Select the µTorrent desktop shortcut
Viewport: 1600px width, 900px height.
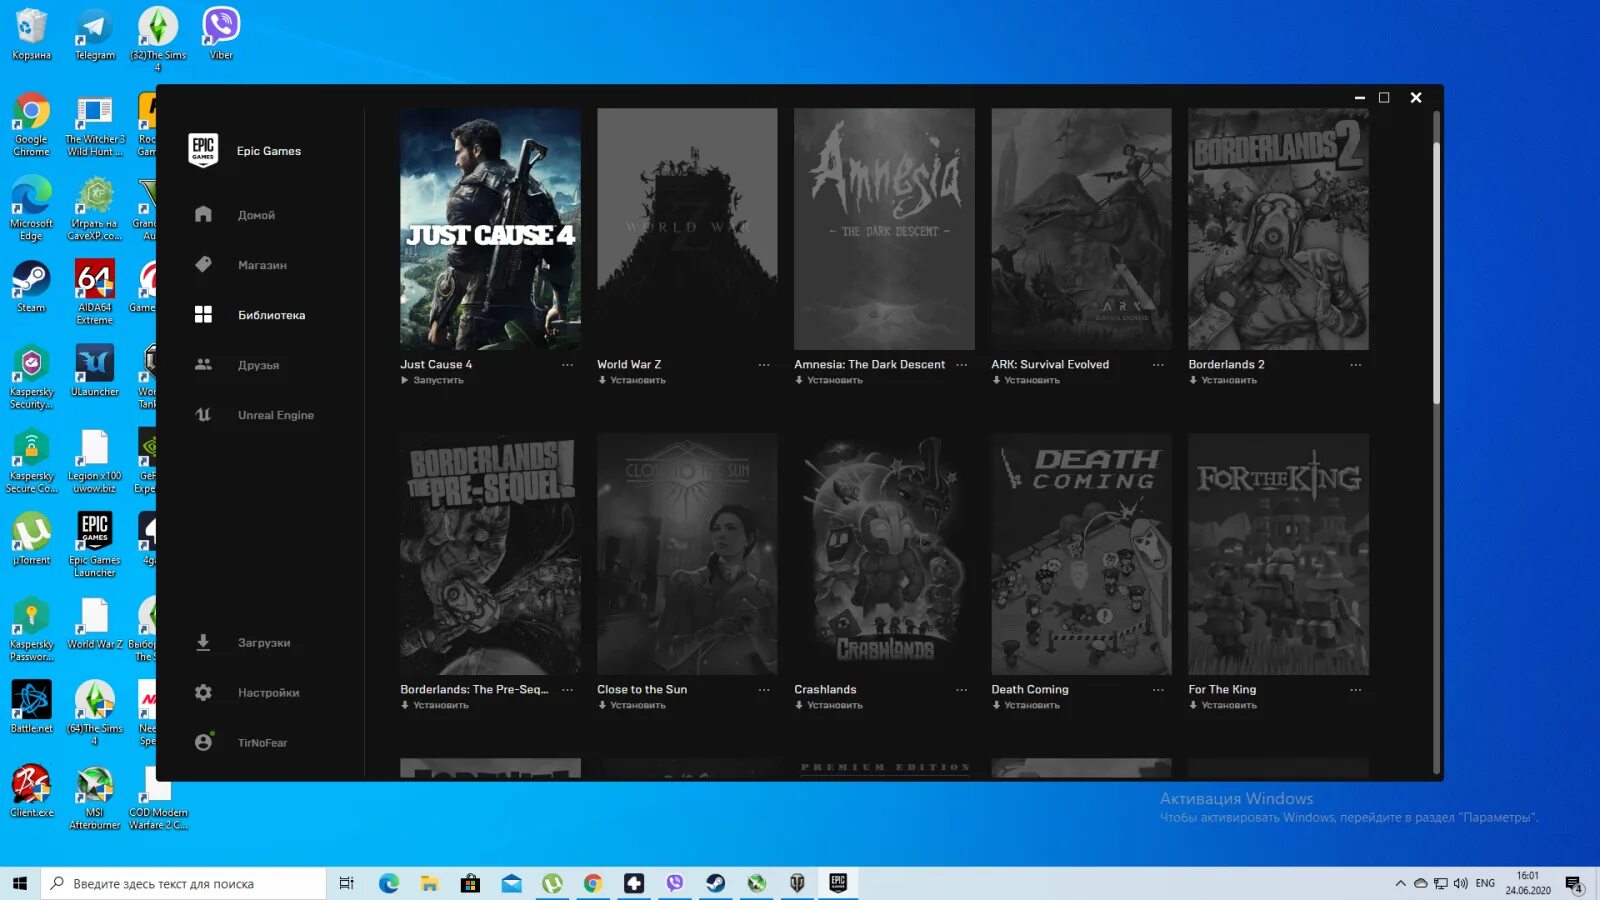(x=31, y=540)
